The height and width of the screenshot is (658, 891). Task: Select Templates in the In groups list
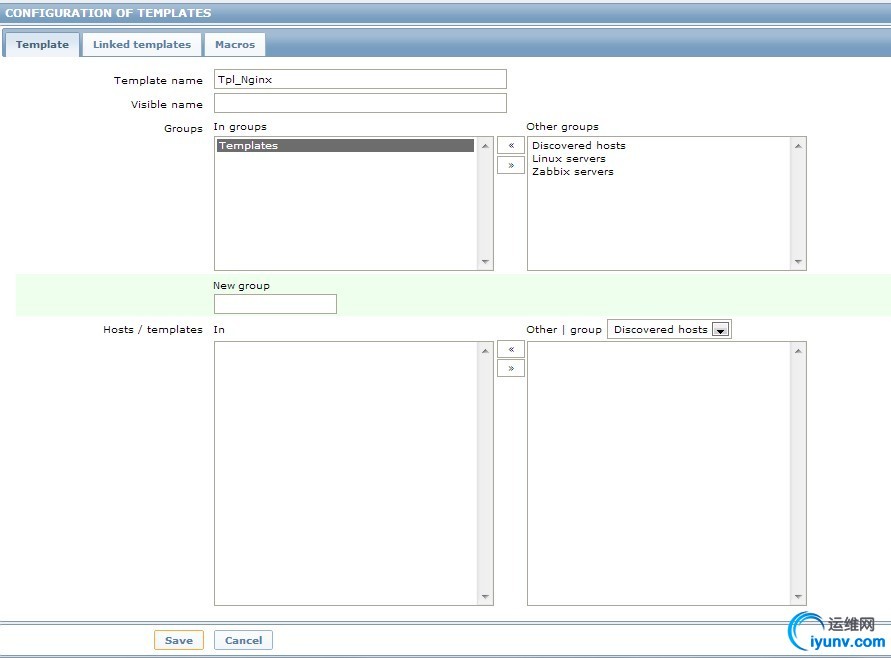(x=345, y=145)
